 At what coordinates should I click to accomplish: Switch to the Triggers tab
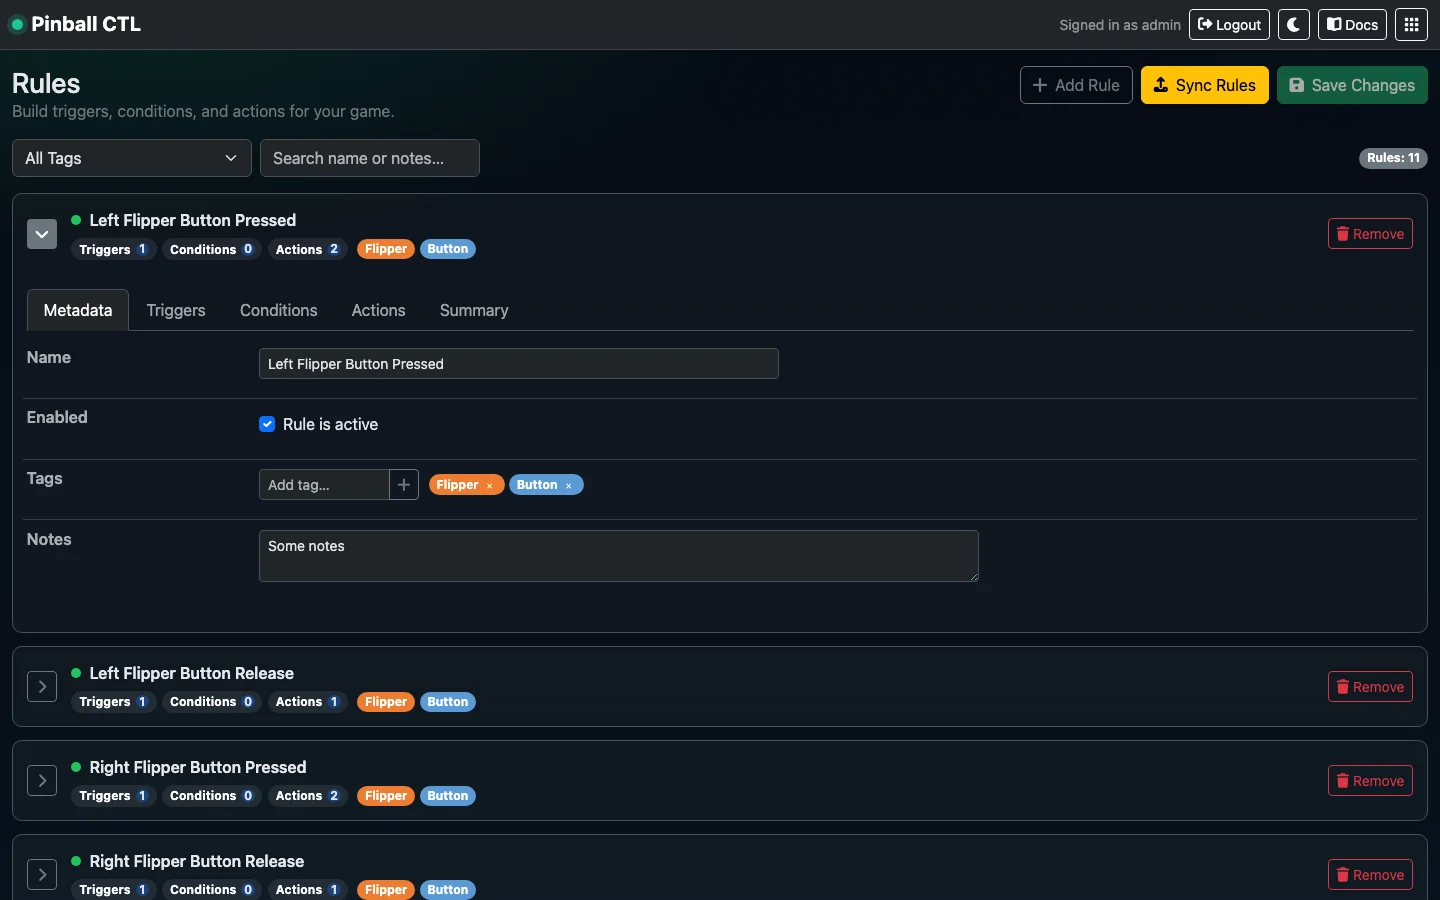pos(175,310)
